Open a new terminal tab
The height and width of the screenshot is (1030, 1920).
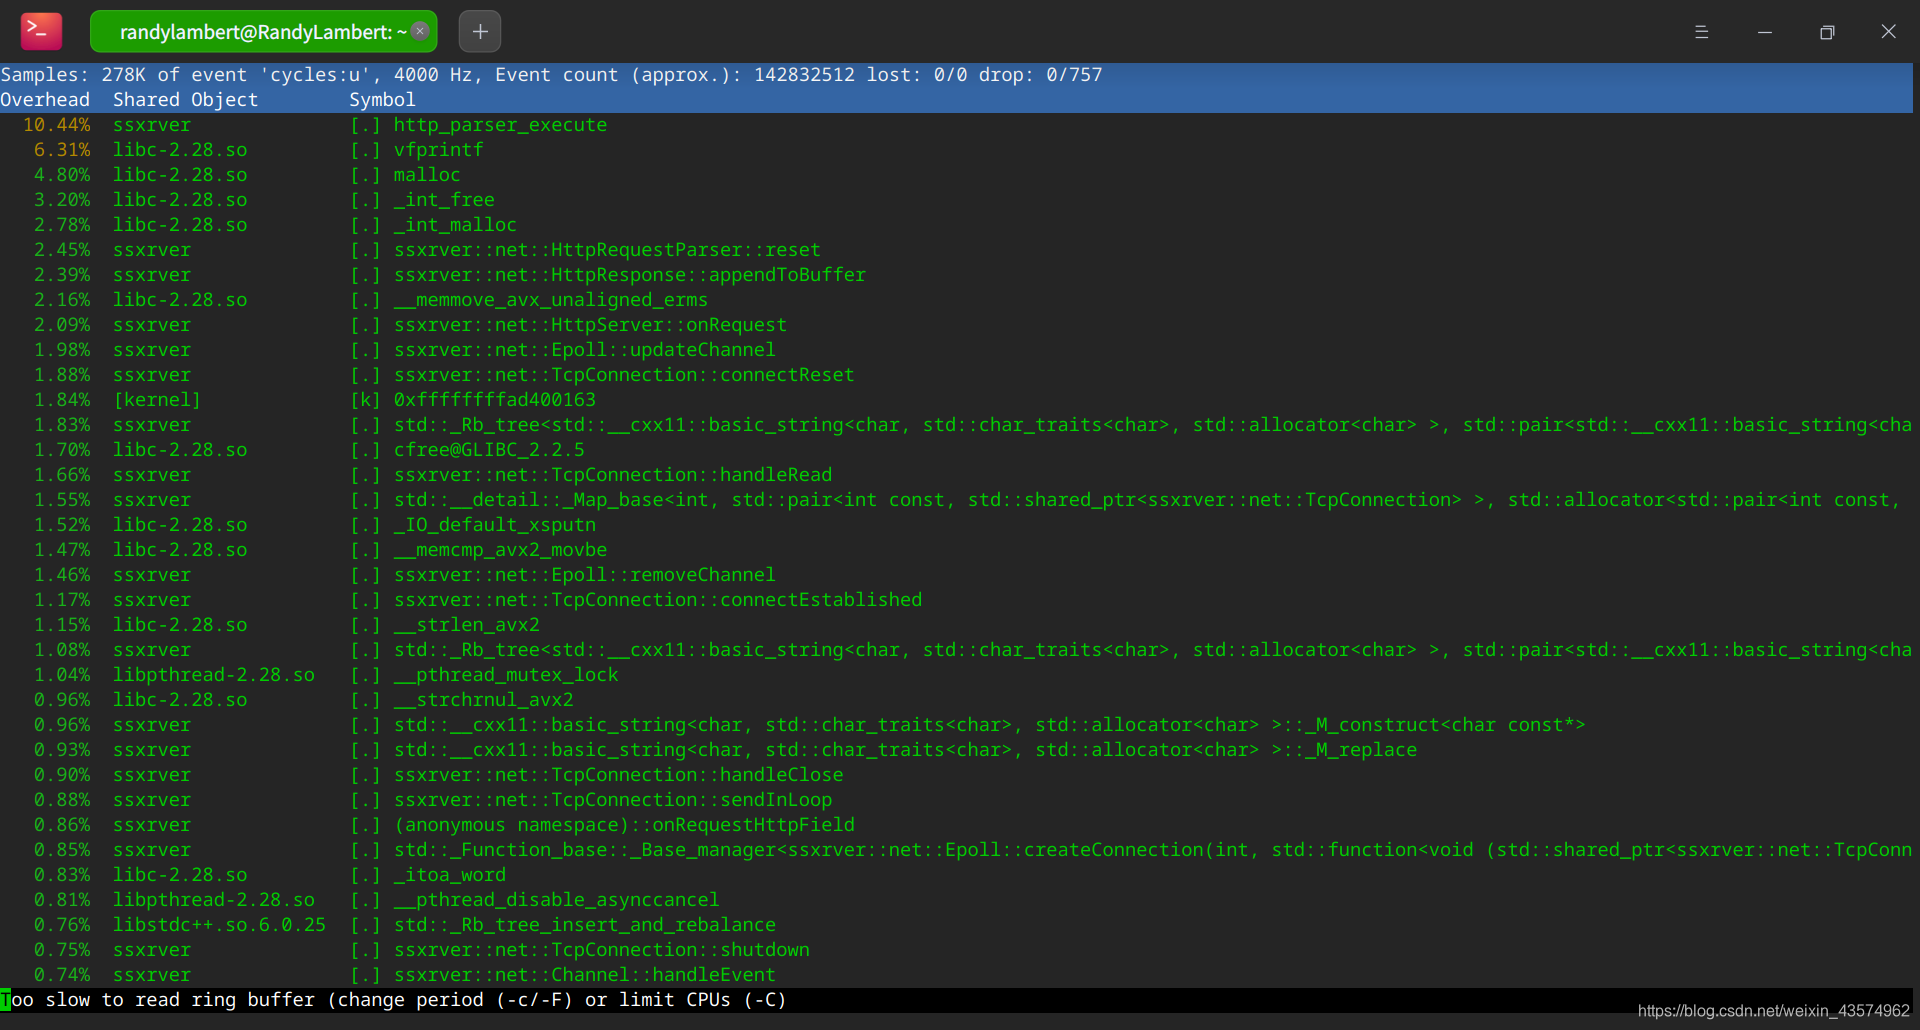click(480, 31)
